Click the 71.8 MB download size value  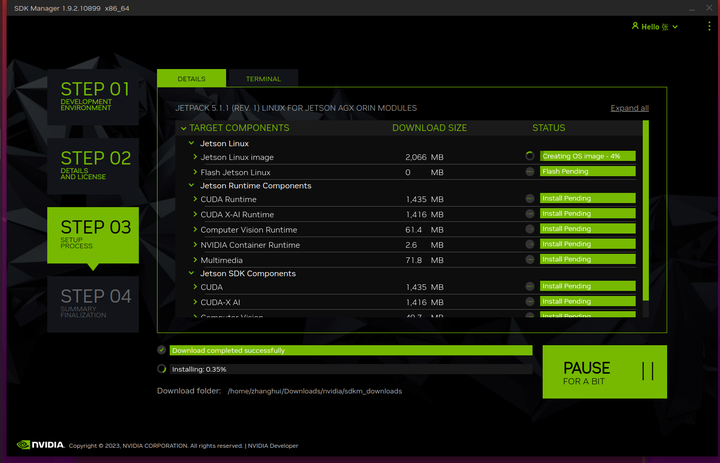(424, 260)
